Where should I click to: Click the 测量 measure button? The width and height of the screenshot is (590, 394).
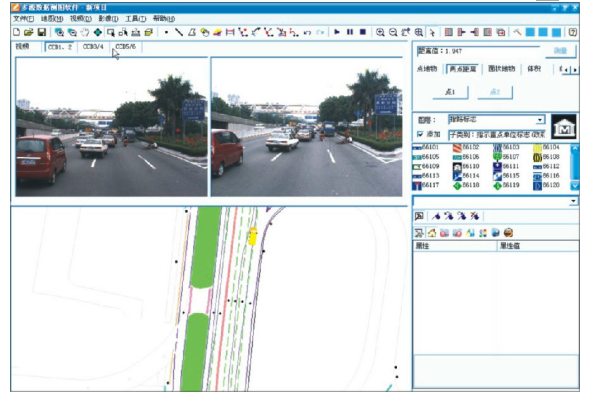pyautogui.click(x=560, y=51)
